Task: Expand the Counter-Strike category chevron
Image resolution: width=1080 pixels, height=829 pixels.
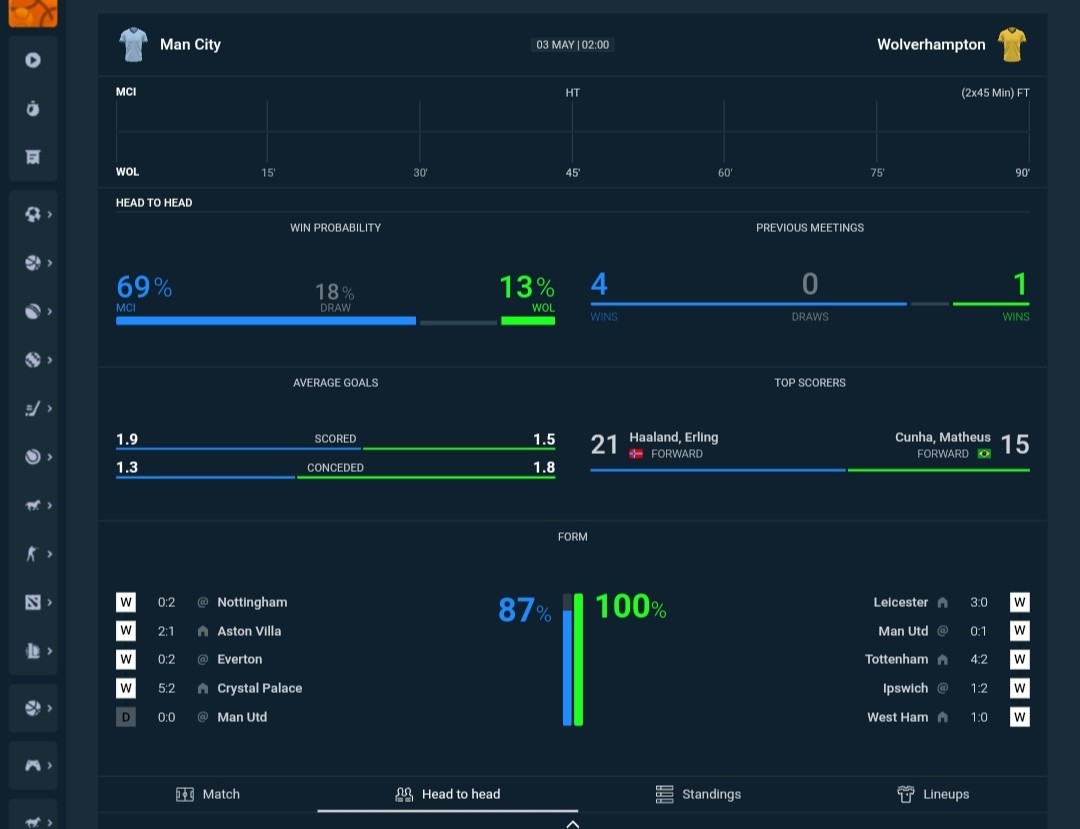Action: click(50, 554)
